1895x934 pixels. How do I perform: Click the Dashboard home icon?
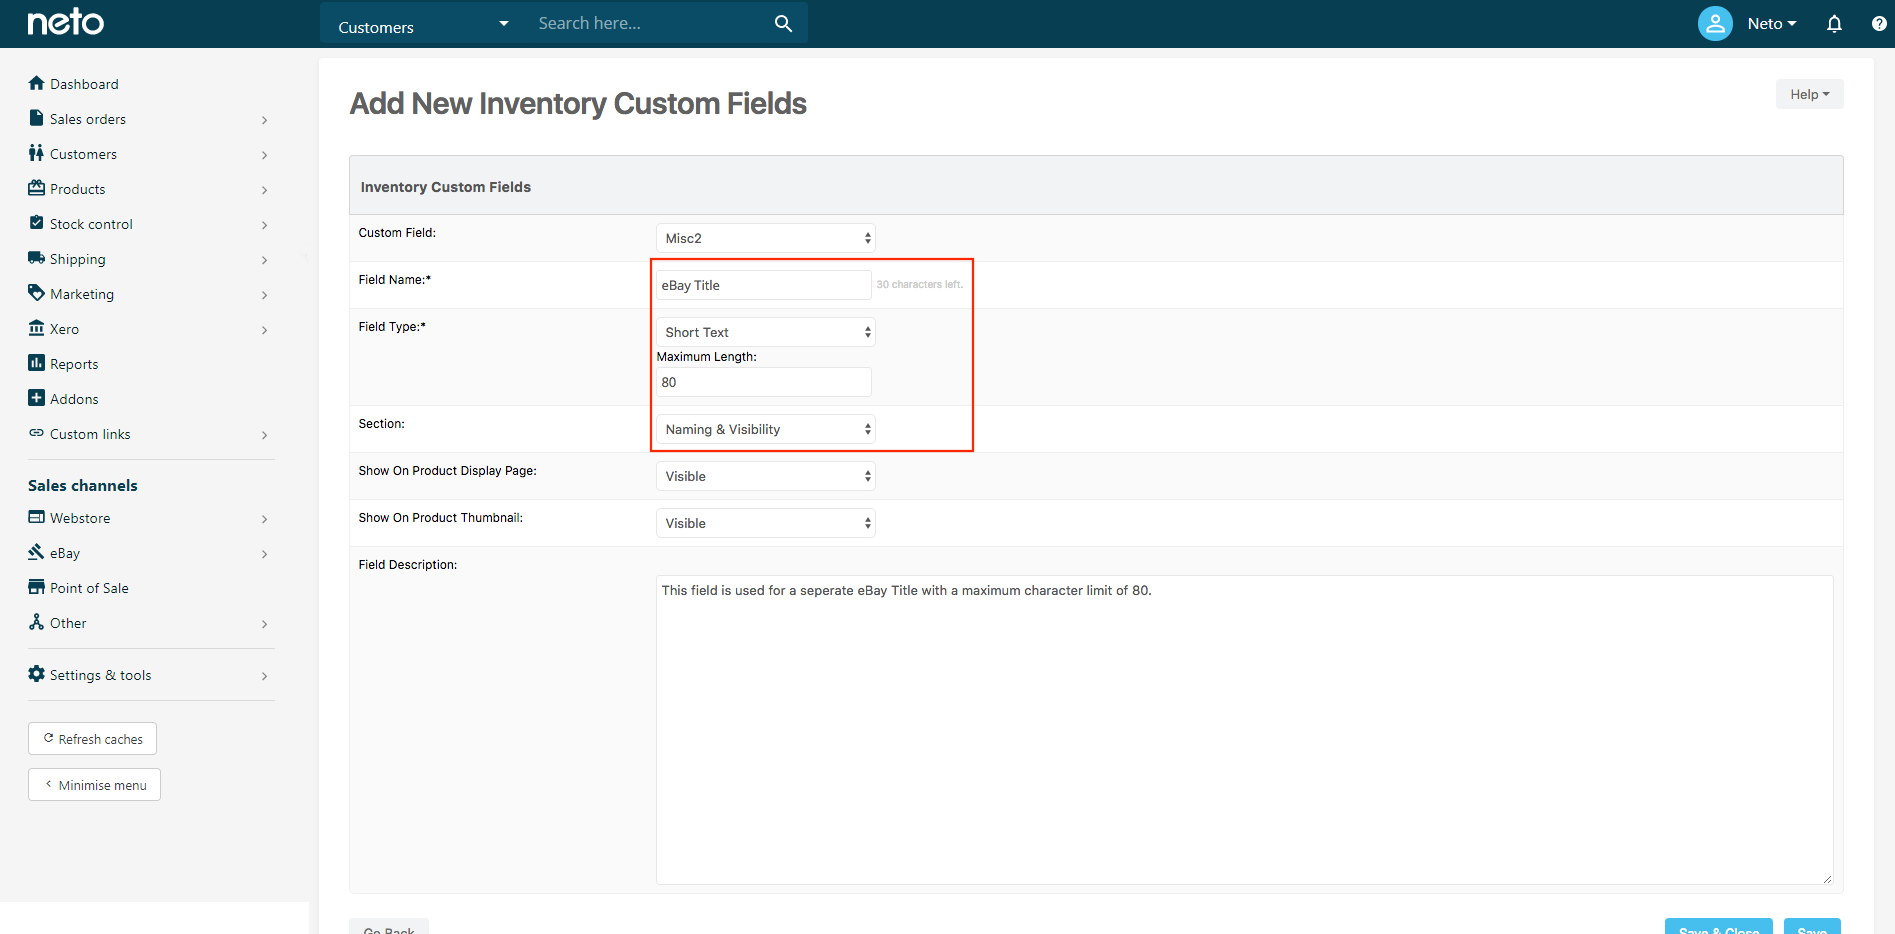(x=37, y=83)
